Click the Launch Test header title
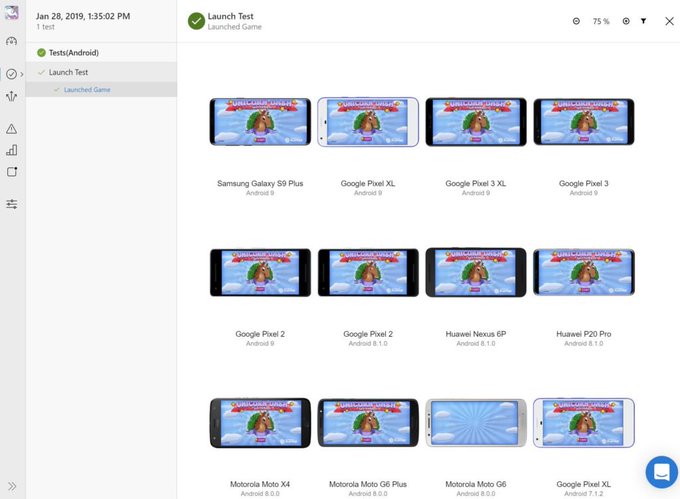Image resolution: width=680 pixels, height=499 pixels. pos(230,16)
